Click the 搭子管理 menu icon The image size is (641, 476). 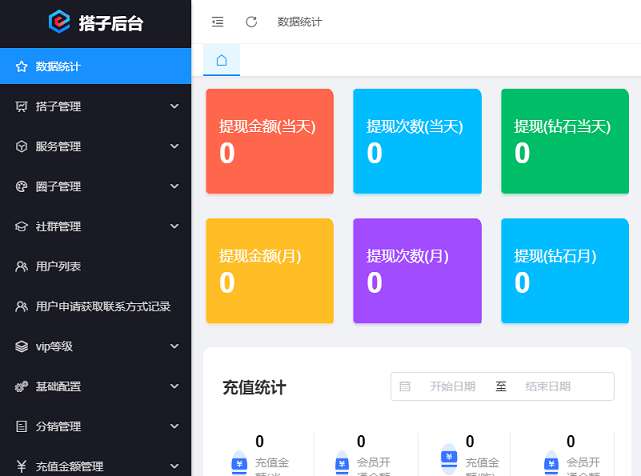pyautogui.click(x=21, y=106)
